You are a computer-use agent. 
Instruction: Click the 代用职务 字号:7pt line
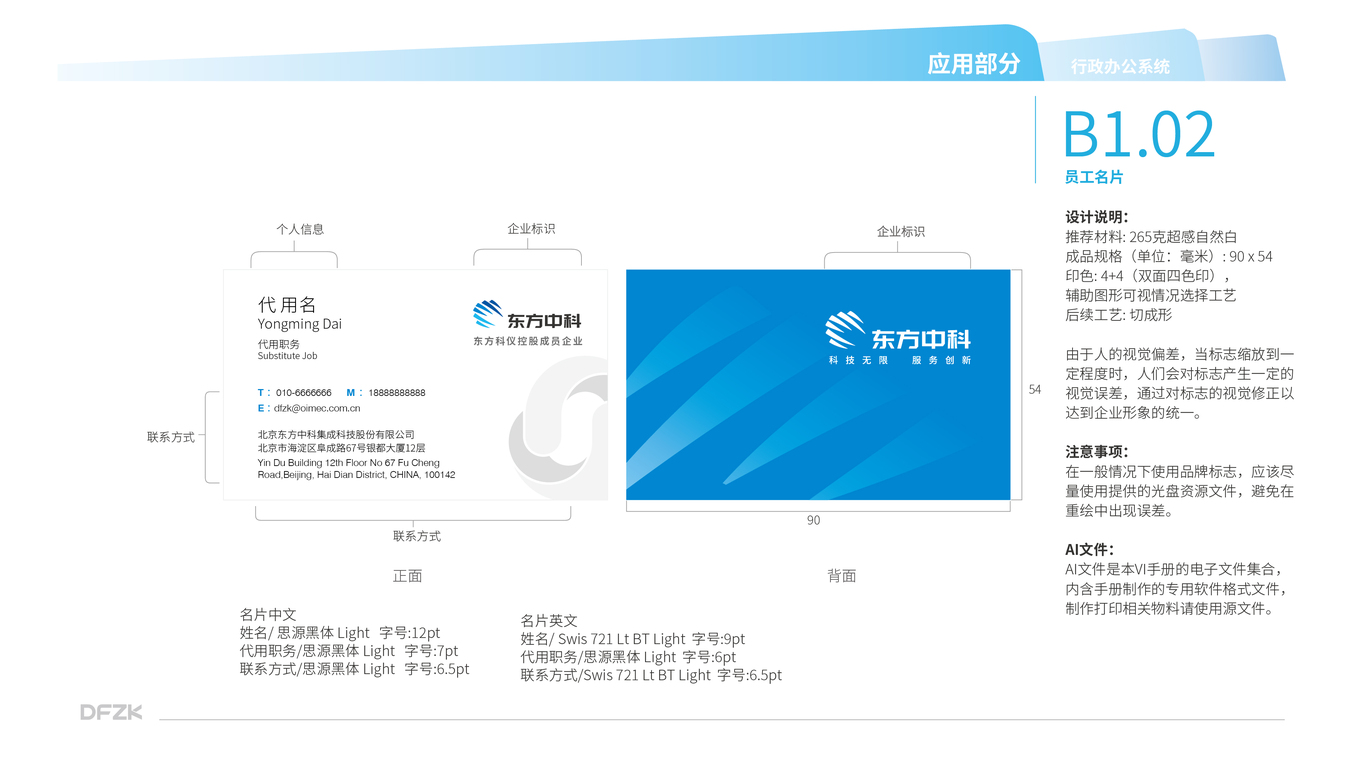[349, 650]
